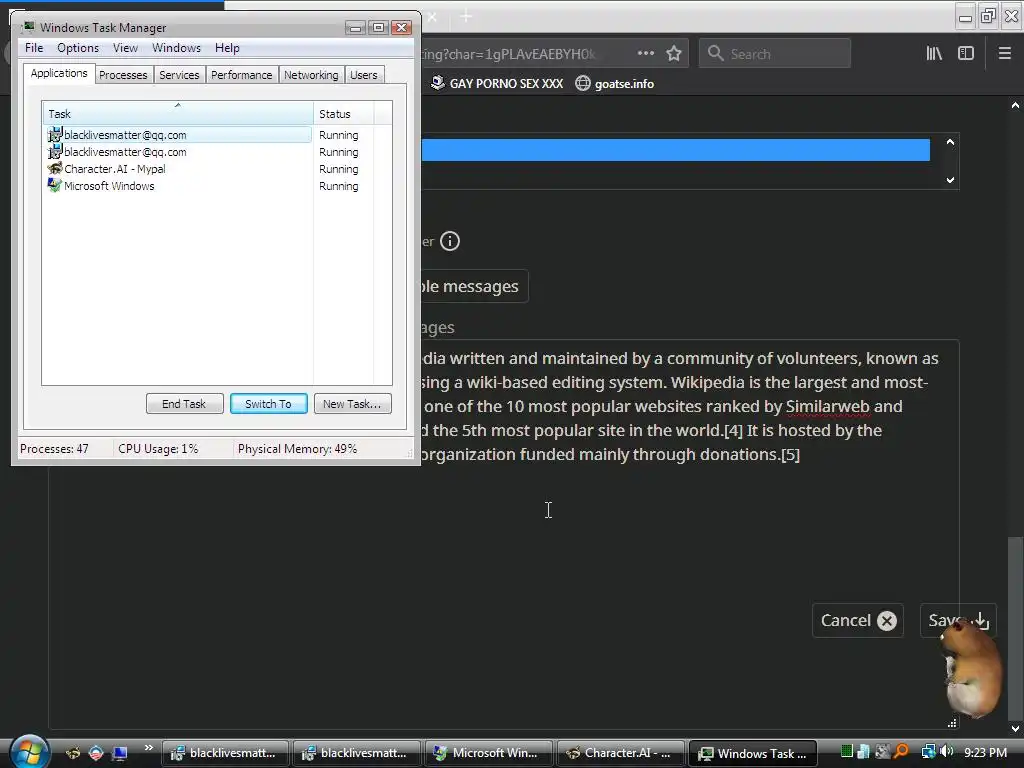Click the orange magnifier tray icon
Screen dimensions: 1024x768
click(902, 752)
